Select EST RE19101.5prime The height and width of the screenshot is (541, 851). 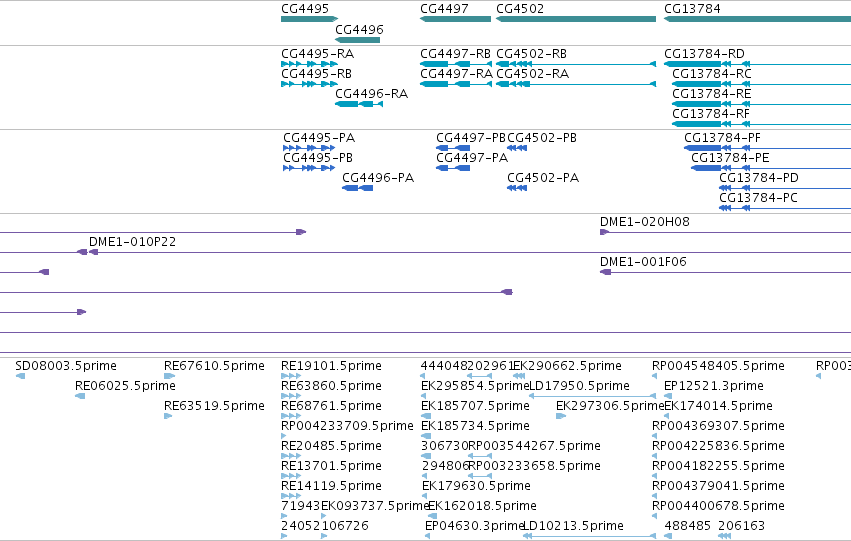(x=331, y=366)
